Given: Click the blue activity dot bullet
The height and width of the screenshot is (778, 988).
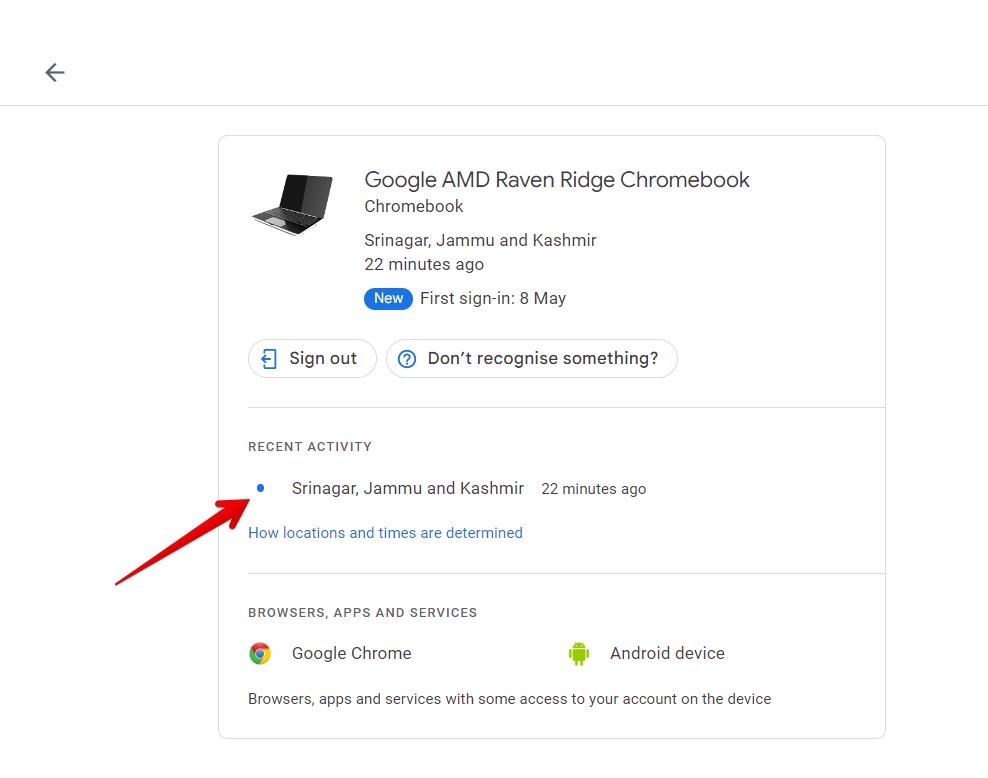Looking at the screenshot, I should pyautogui.click(x=260, y=488).
